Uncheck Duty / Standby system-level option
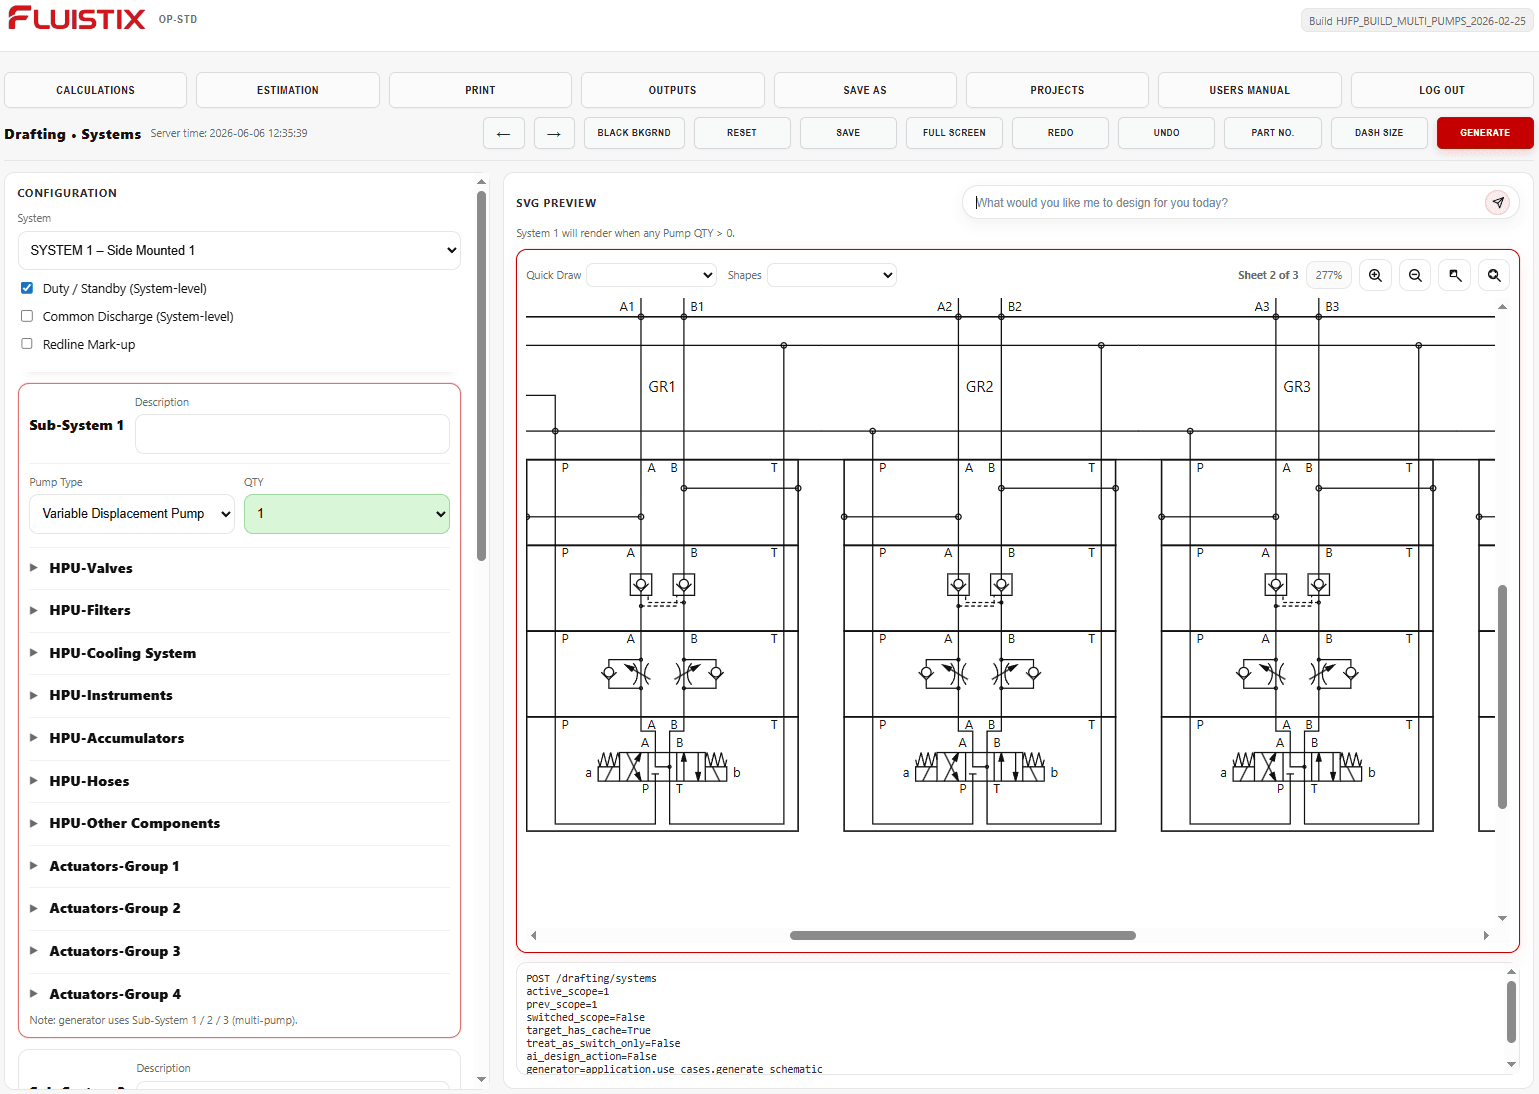 tap(27, 288)
